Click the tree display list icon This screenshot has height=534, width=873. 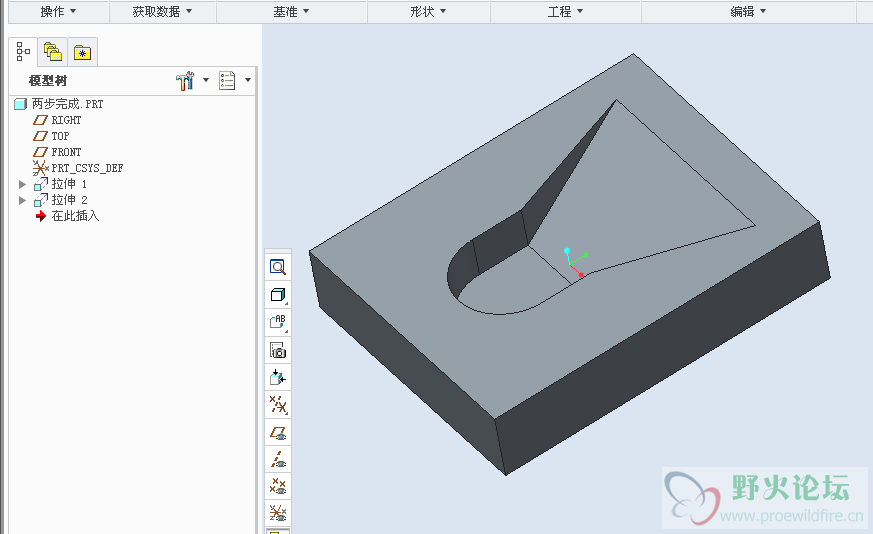point(227,81)
